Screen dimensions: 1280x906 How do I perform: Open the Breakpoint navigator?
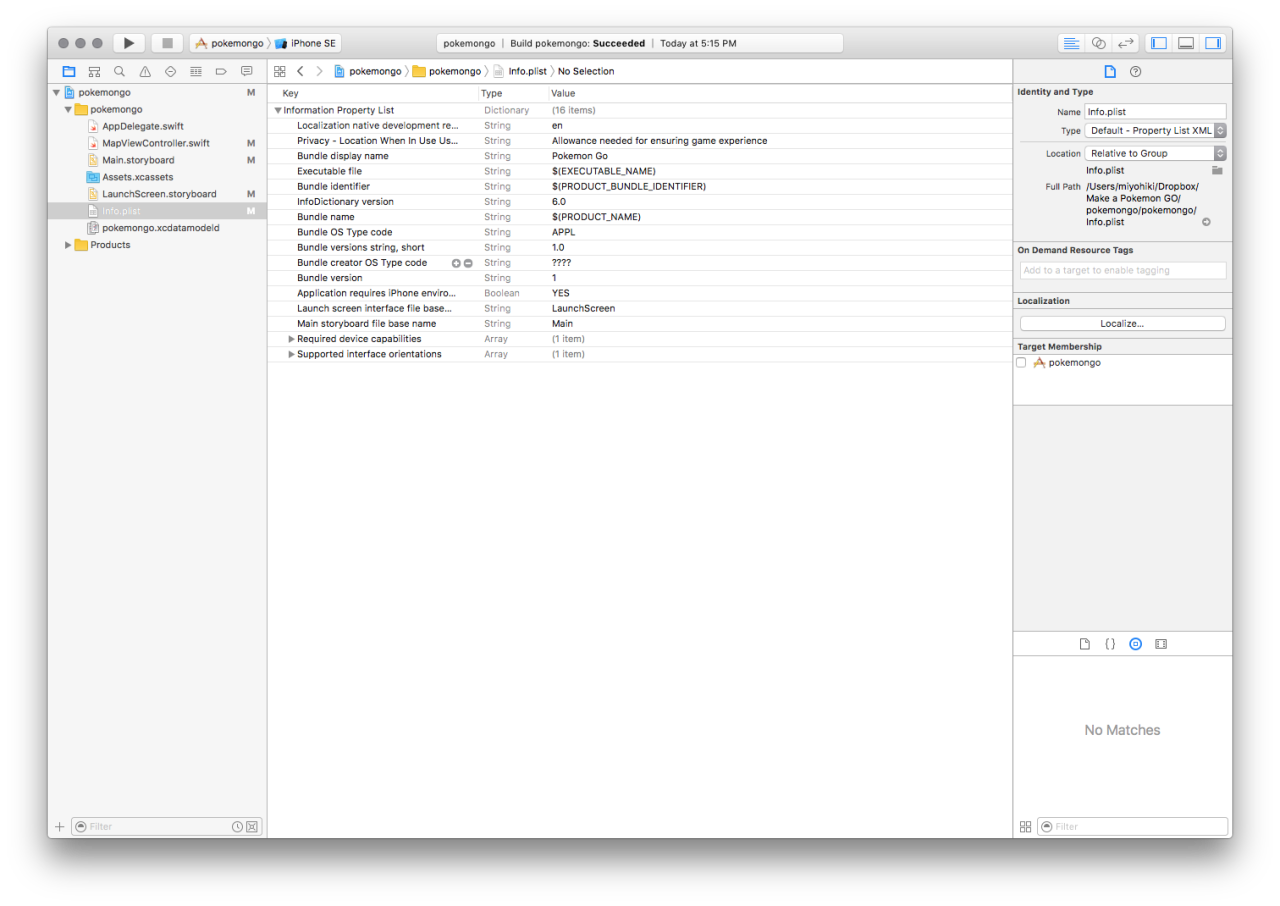221,71
